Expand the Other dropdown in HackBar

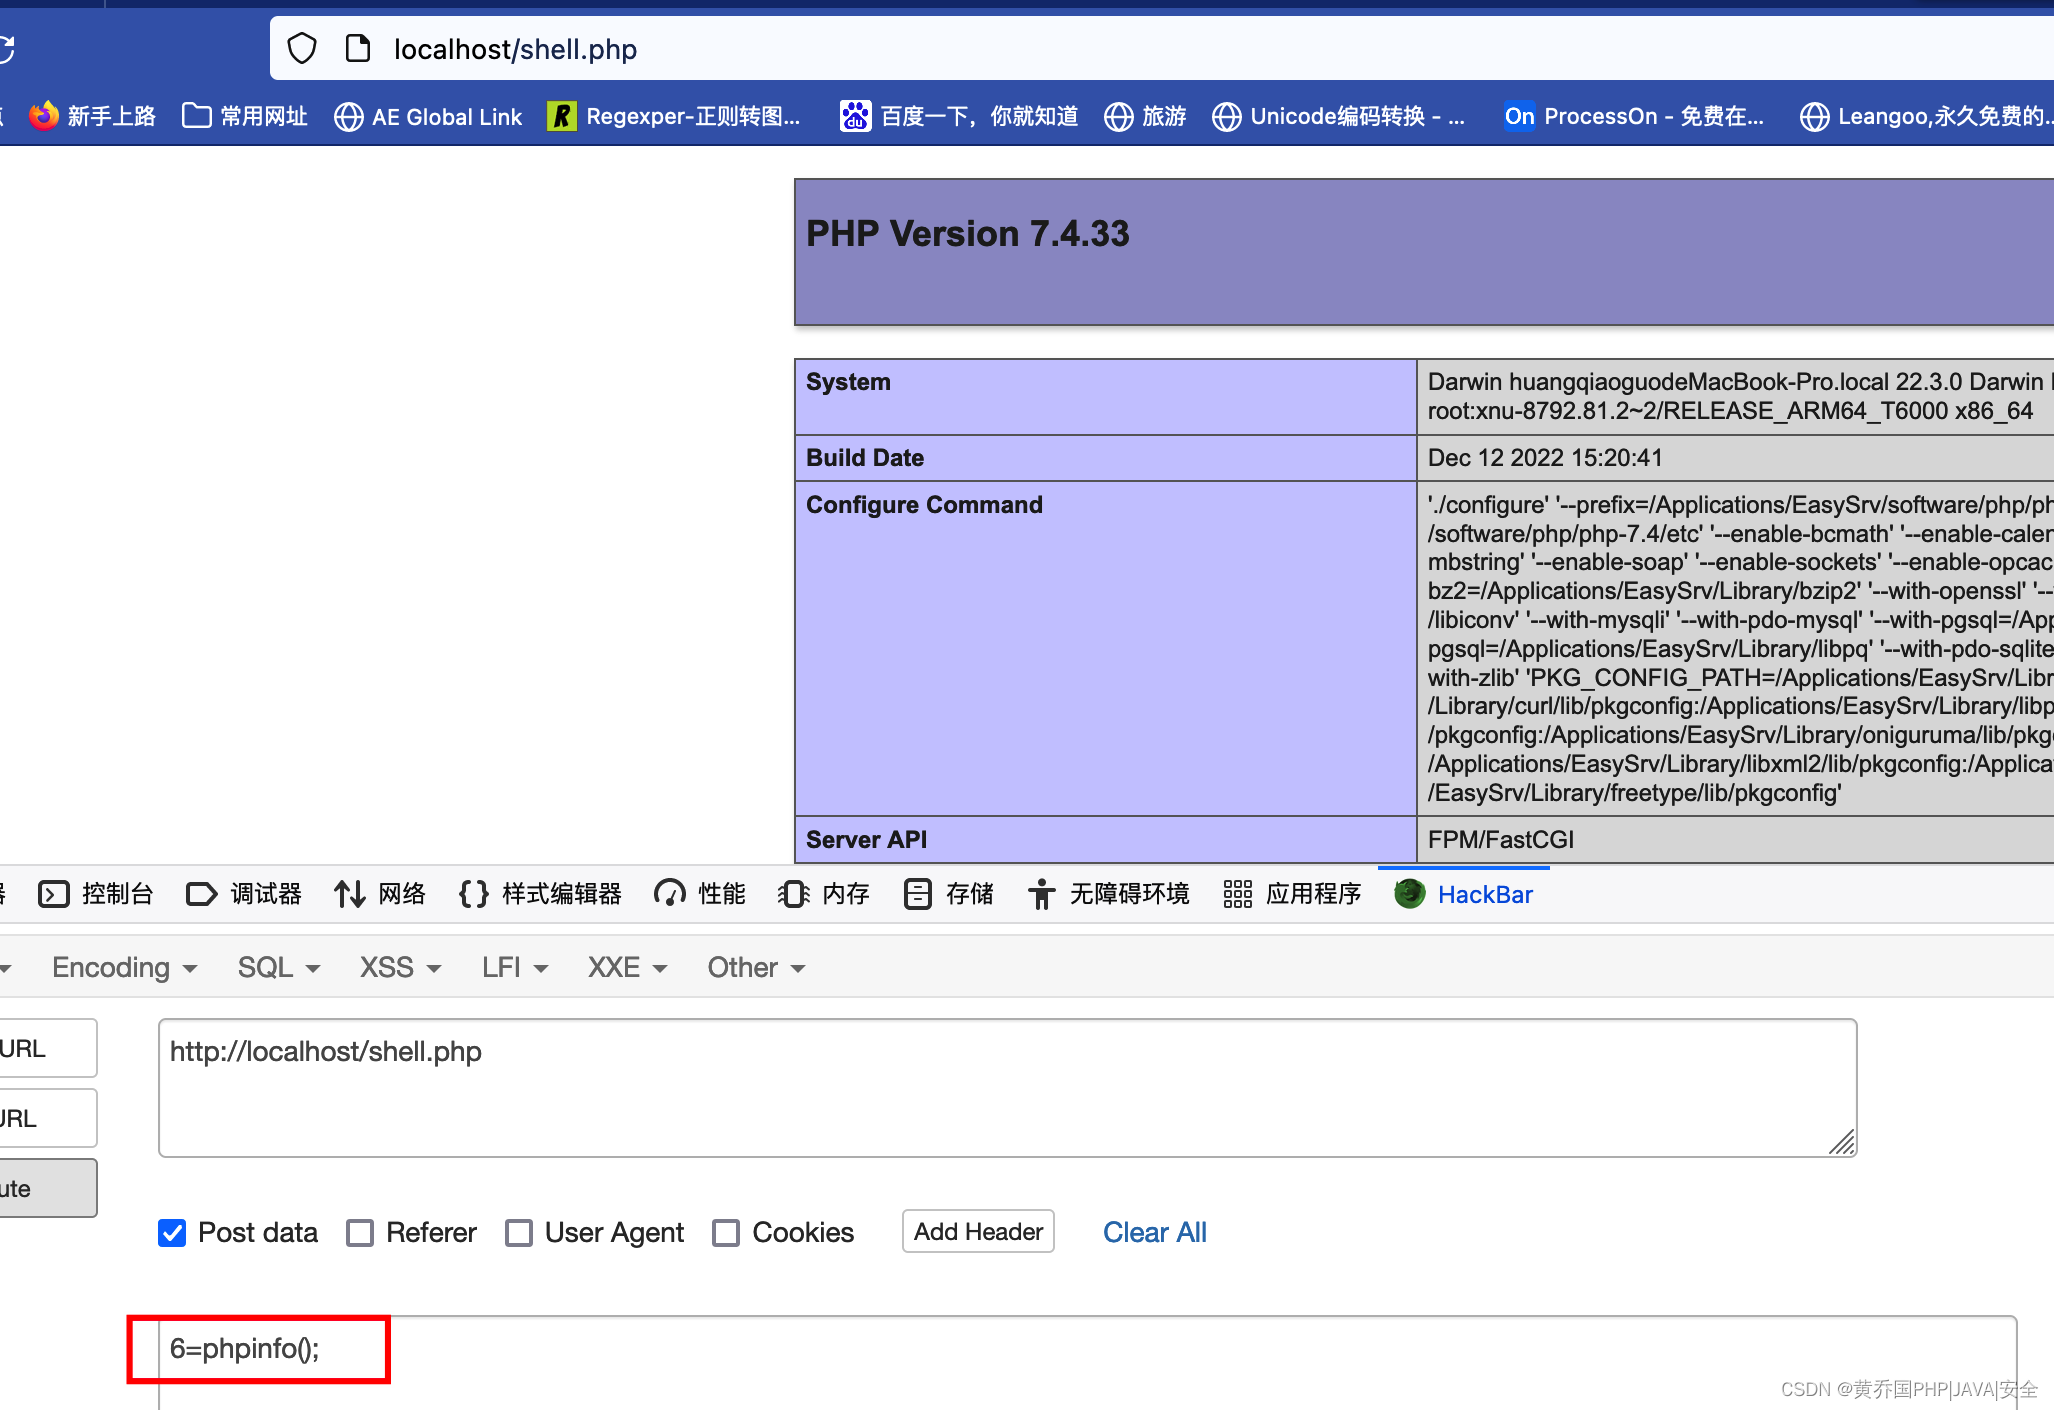pos(756,967)
